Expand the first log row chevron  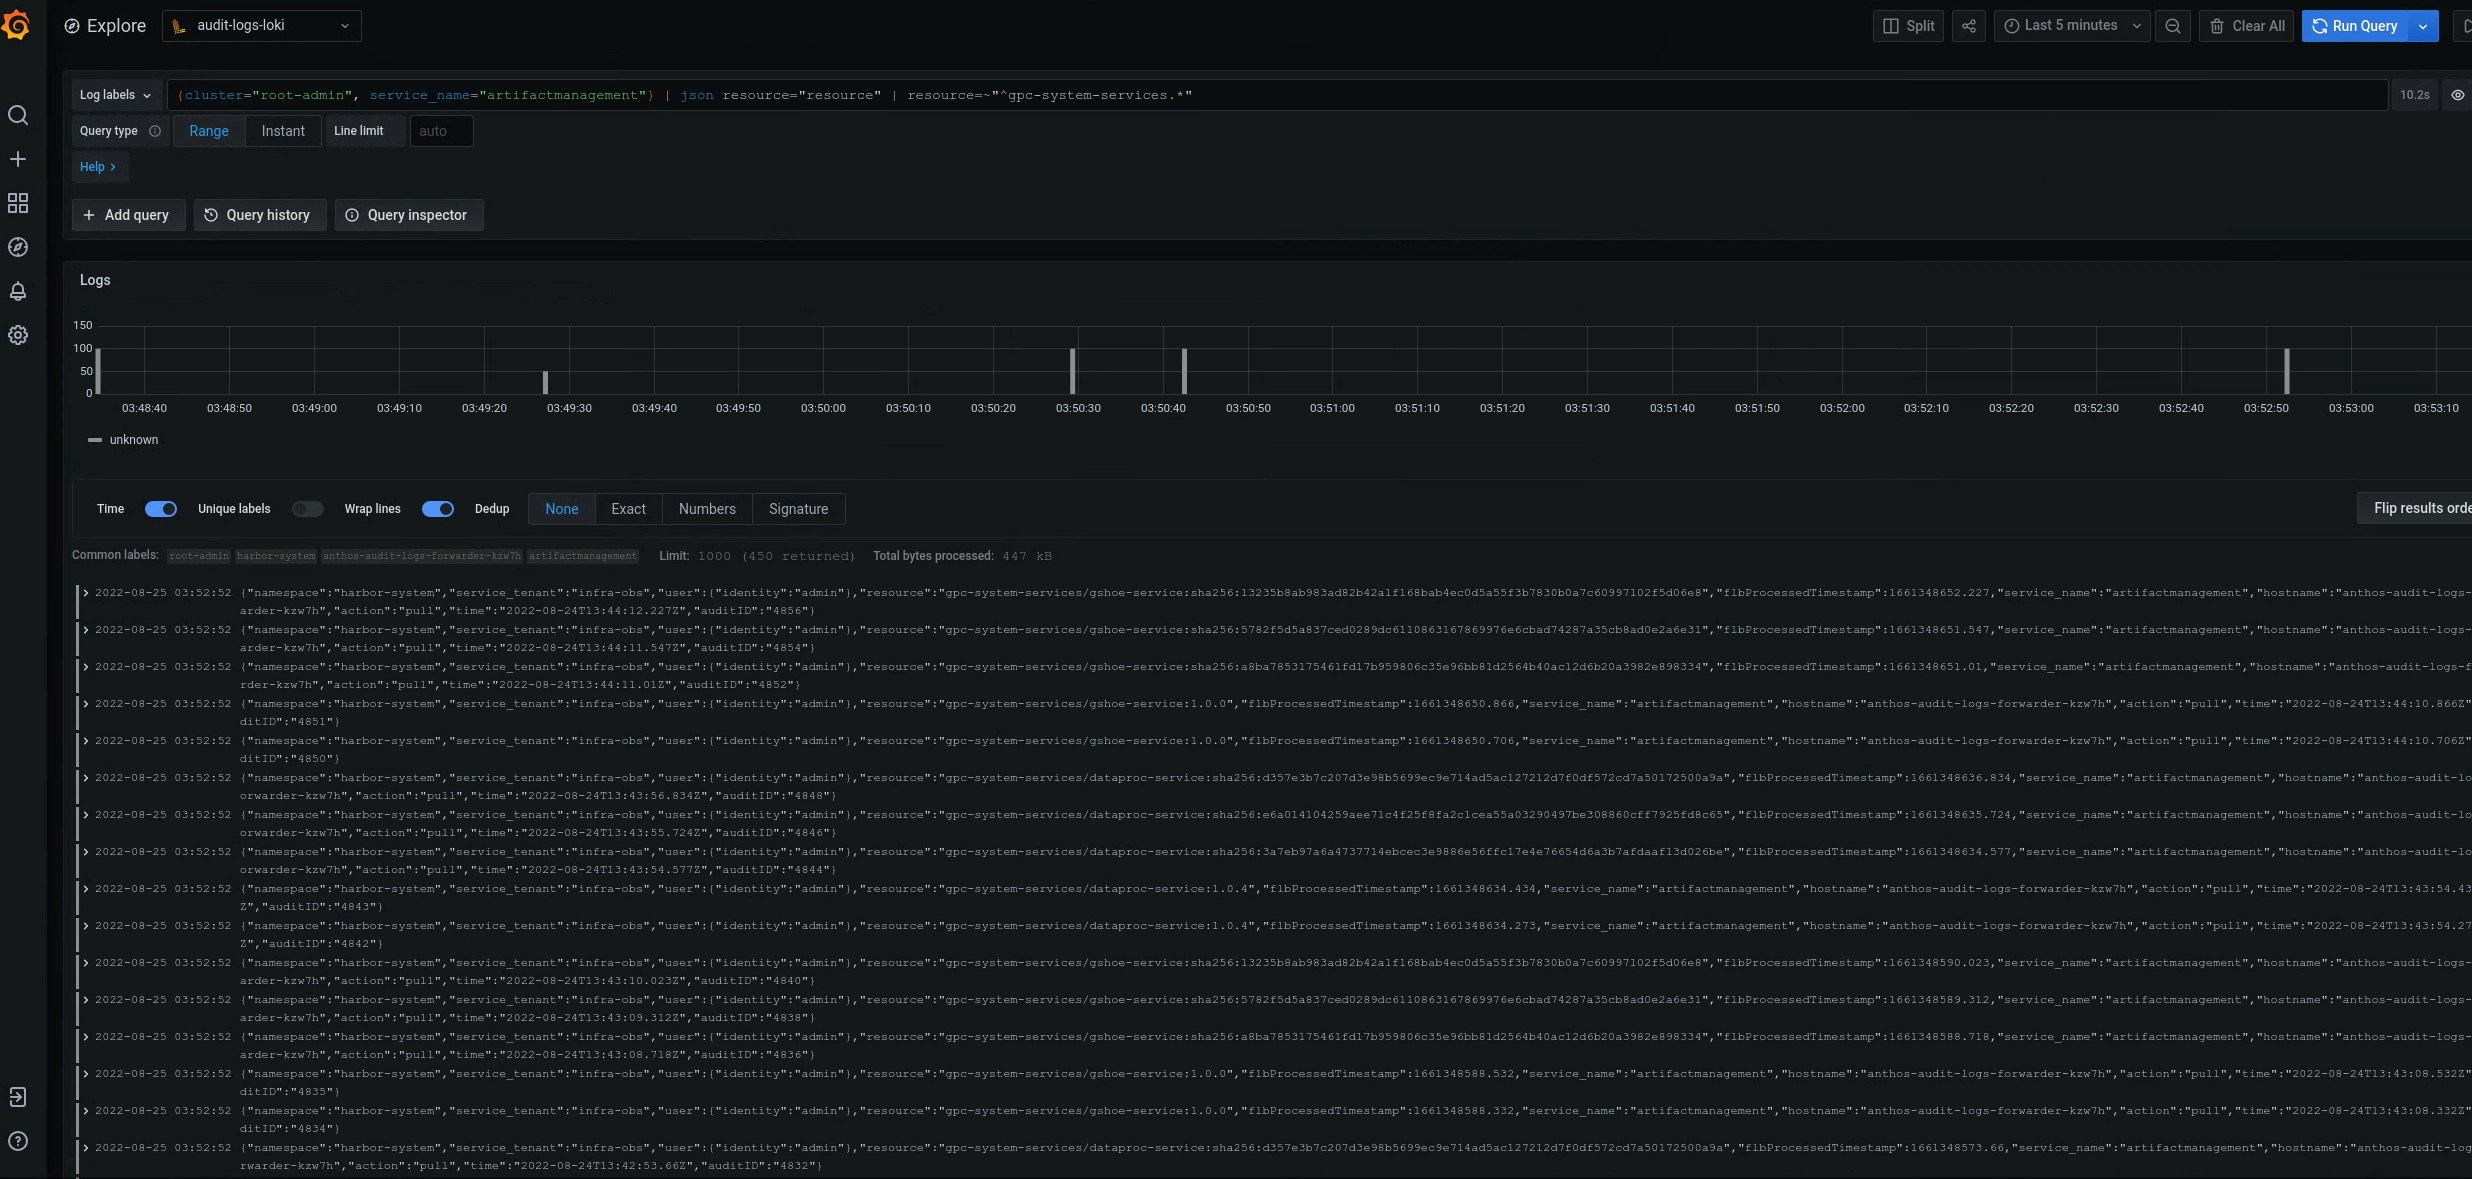click(86, 591)
